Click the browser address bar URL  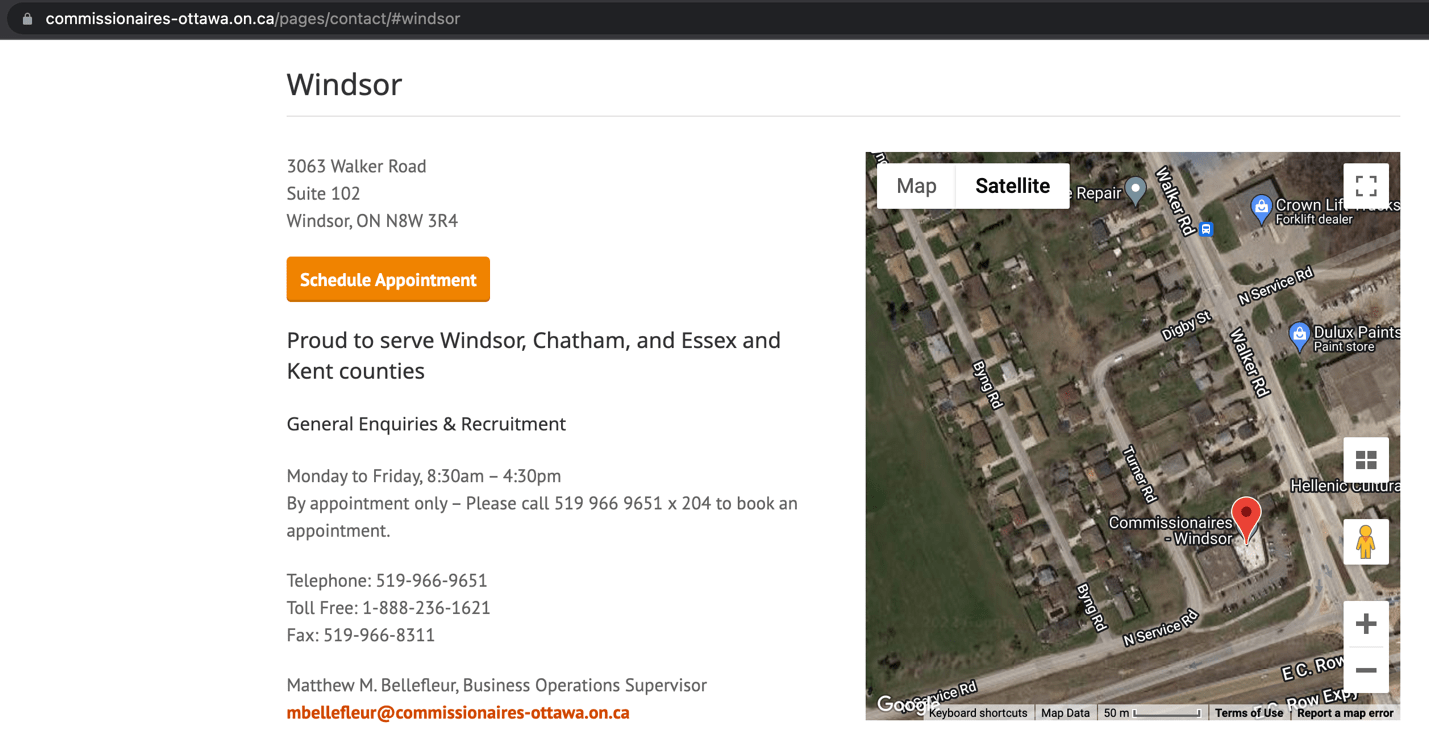coord(253,19)
